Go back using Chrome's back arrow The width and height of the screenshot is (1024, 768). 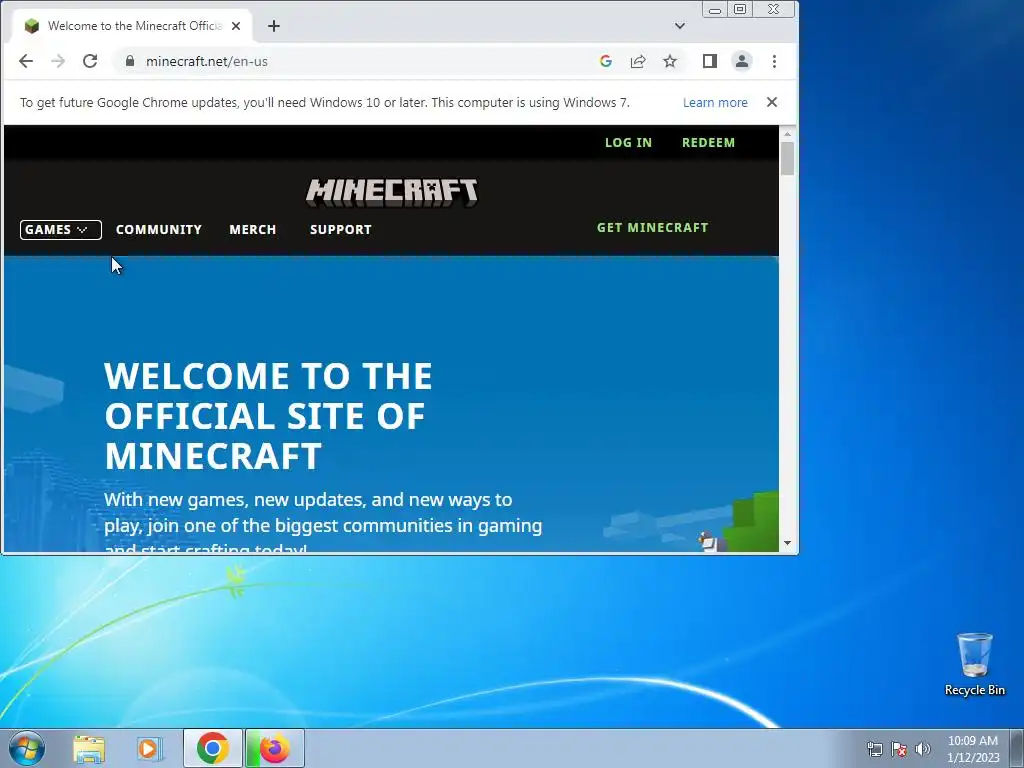tap(25, 61)
